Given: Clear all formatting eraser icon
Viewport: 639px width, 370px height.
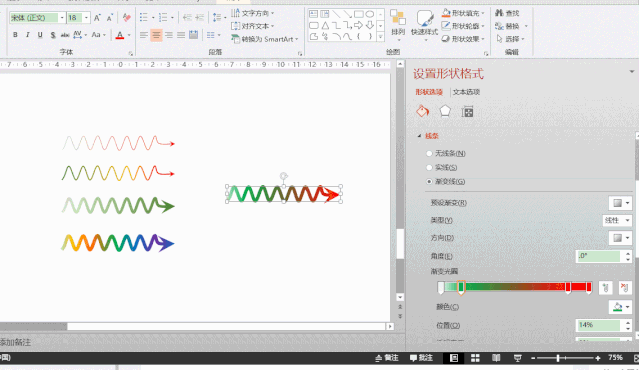Looking at the screenshot, I should click(127, 18).
